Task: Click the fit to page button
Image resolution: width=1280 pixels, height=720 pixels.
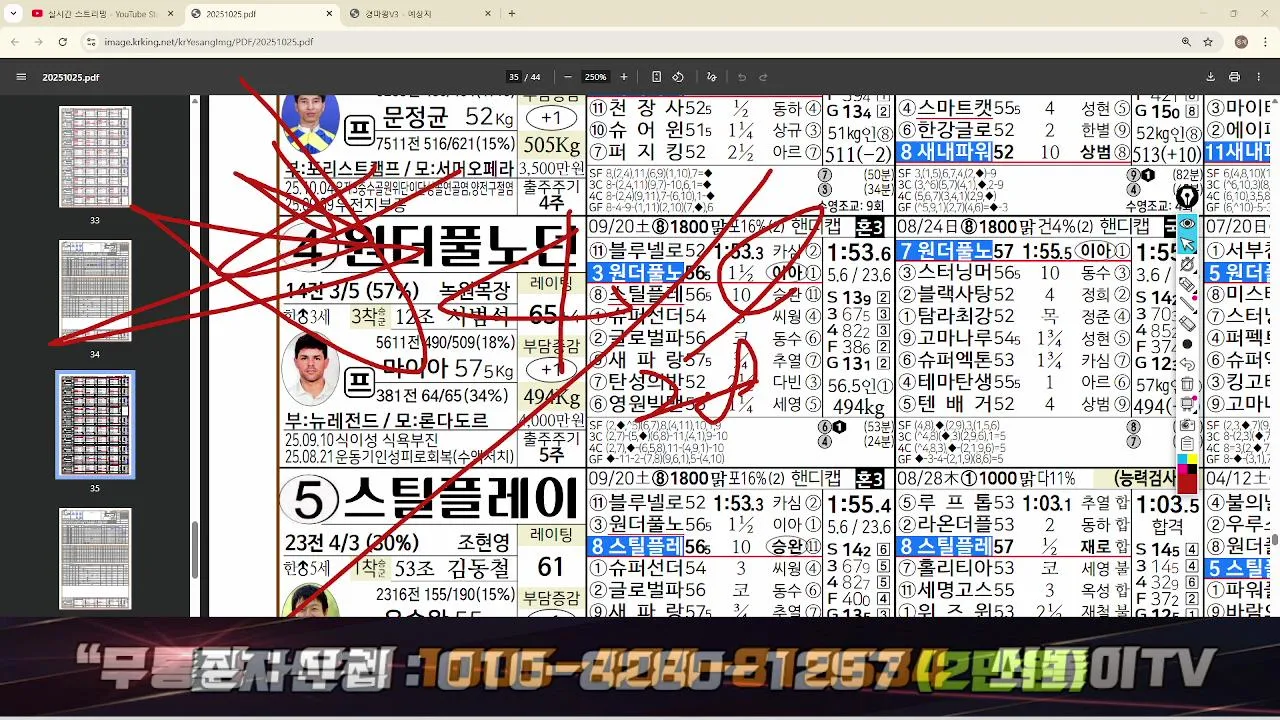Action: coord(656,77)
